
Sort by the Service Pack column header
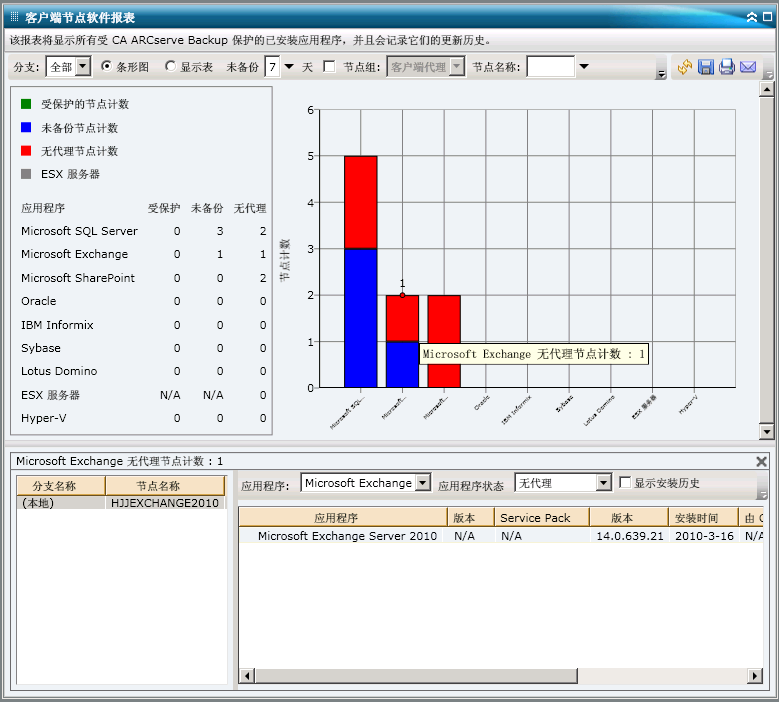coord(542,518)
